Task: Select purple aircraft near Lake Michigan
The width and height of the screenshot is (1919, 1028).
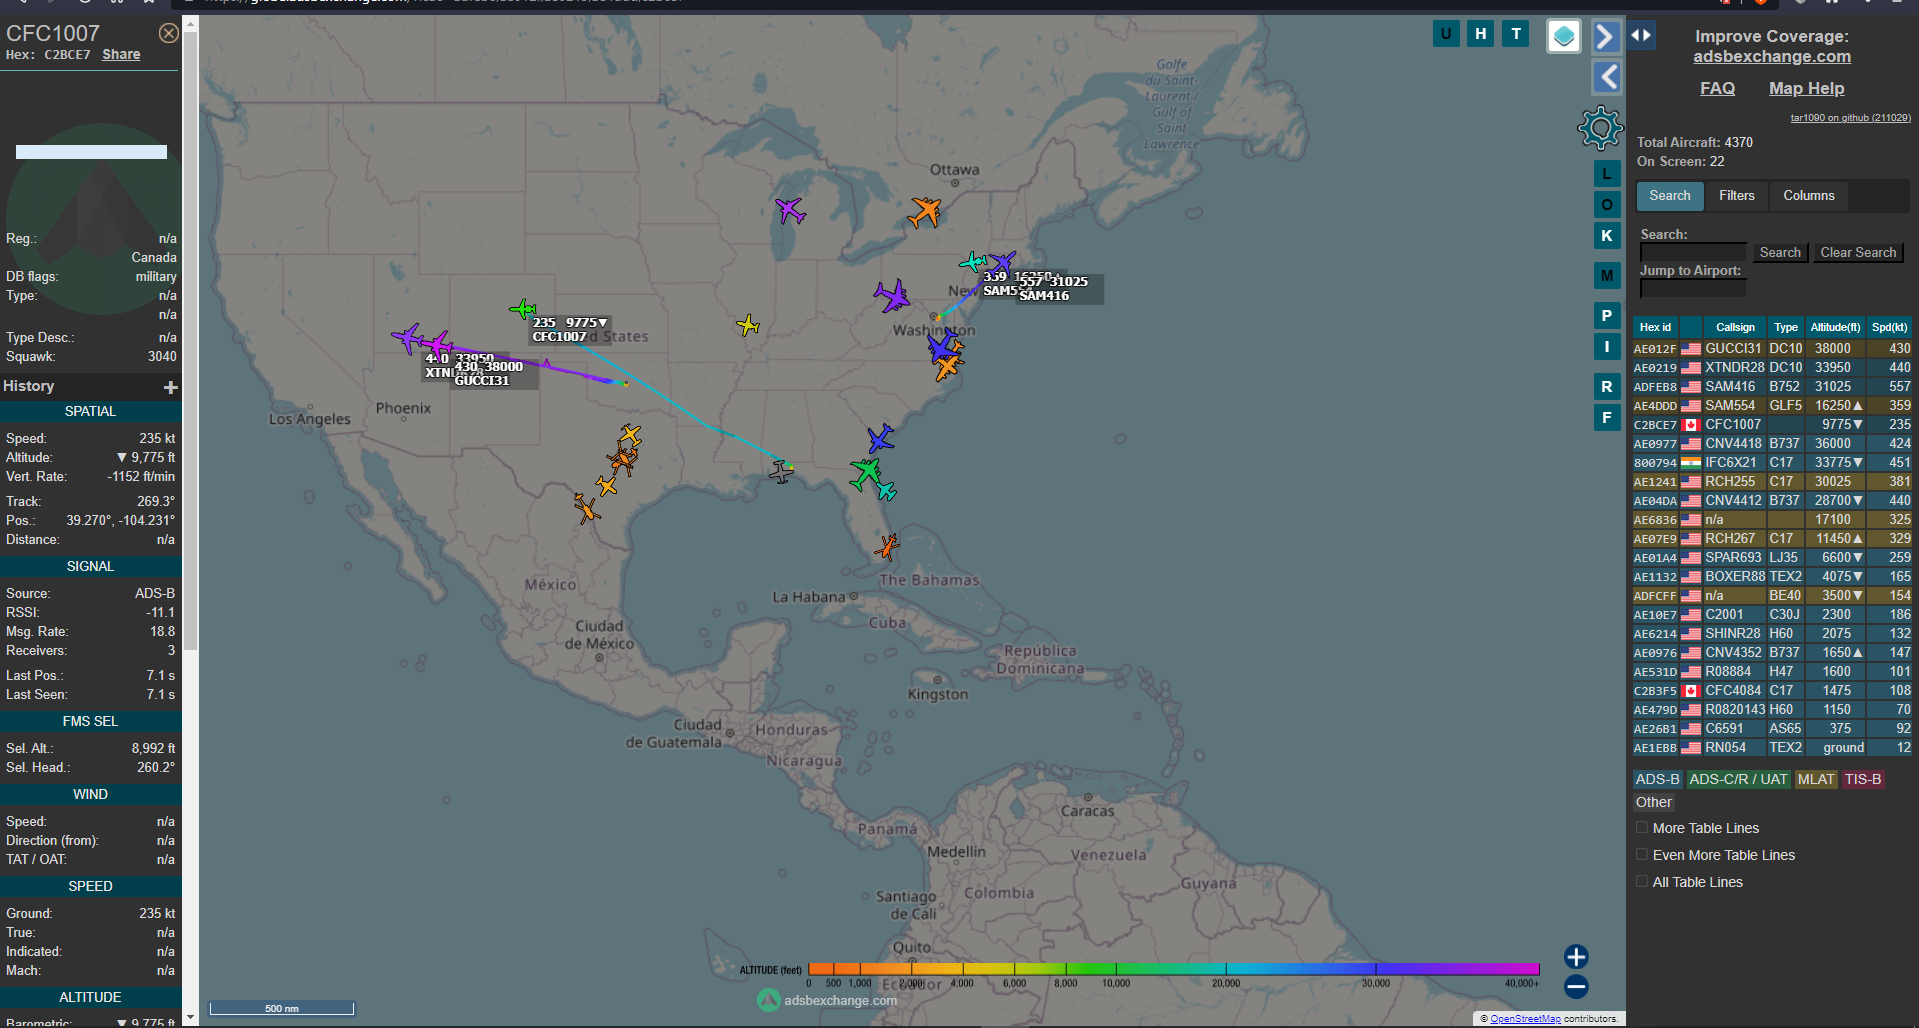Action: click(790, 210)
